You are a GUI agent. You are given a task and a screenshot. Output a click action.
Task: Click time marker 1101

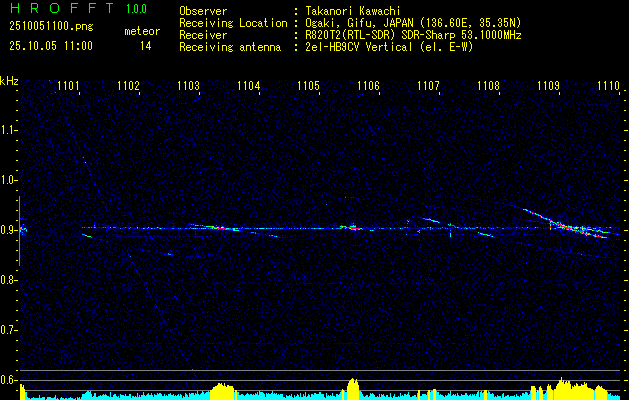68,86
